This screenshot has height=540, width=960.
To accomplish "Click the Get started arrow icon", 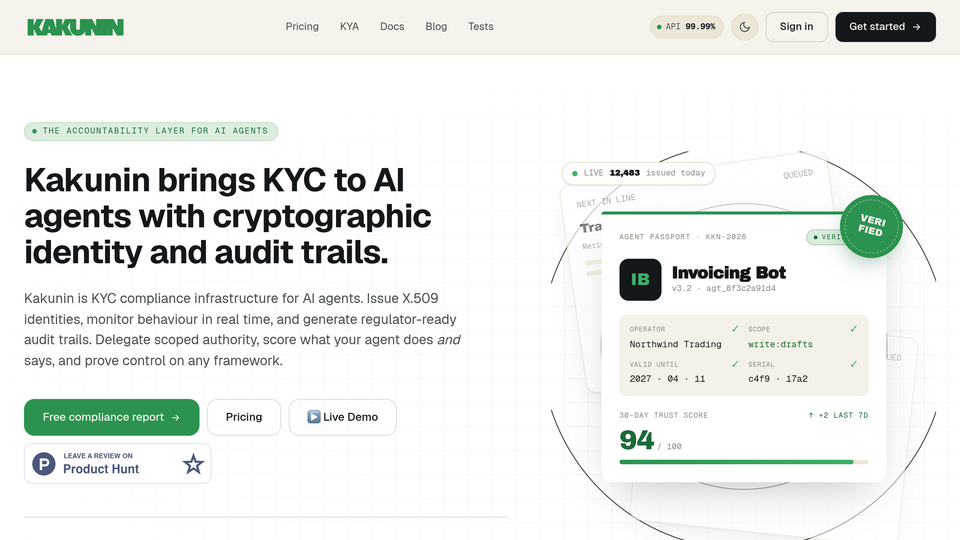I will [x=916, y=27].
